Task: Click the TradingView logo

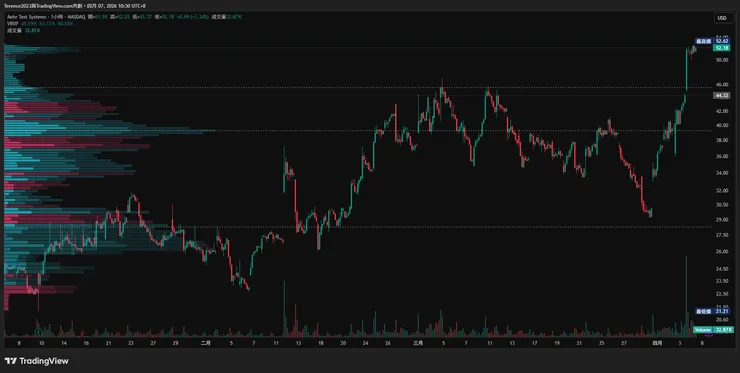Action: (37, 361)
